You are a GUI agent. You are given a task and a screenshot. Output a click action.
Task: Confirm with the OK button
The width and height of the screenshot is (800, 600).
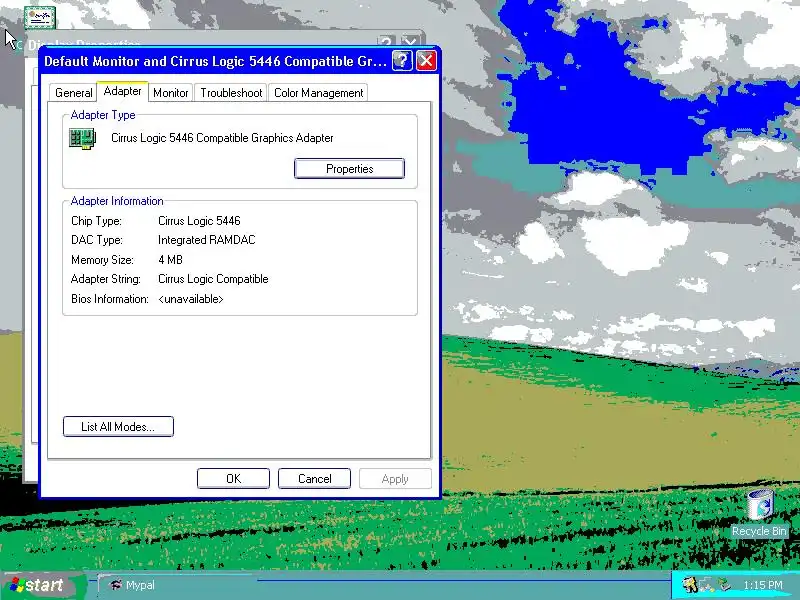pyautogui.click(x=233, y=479)
